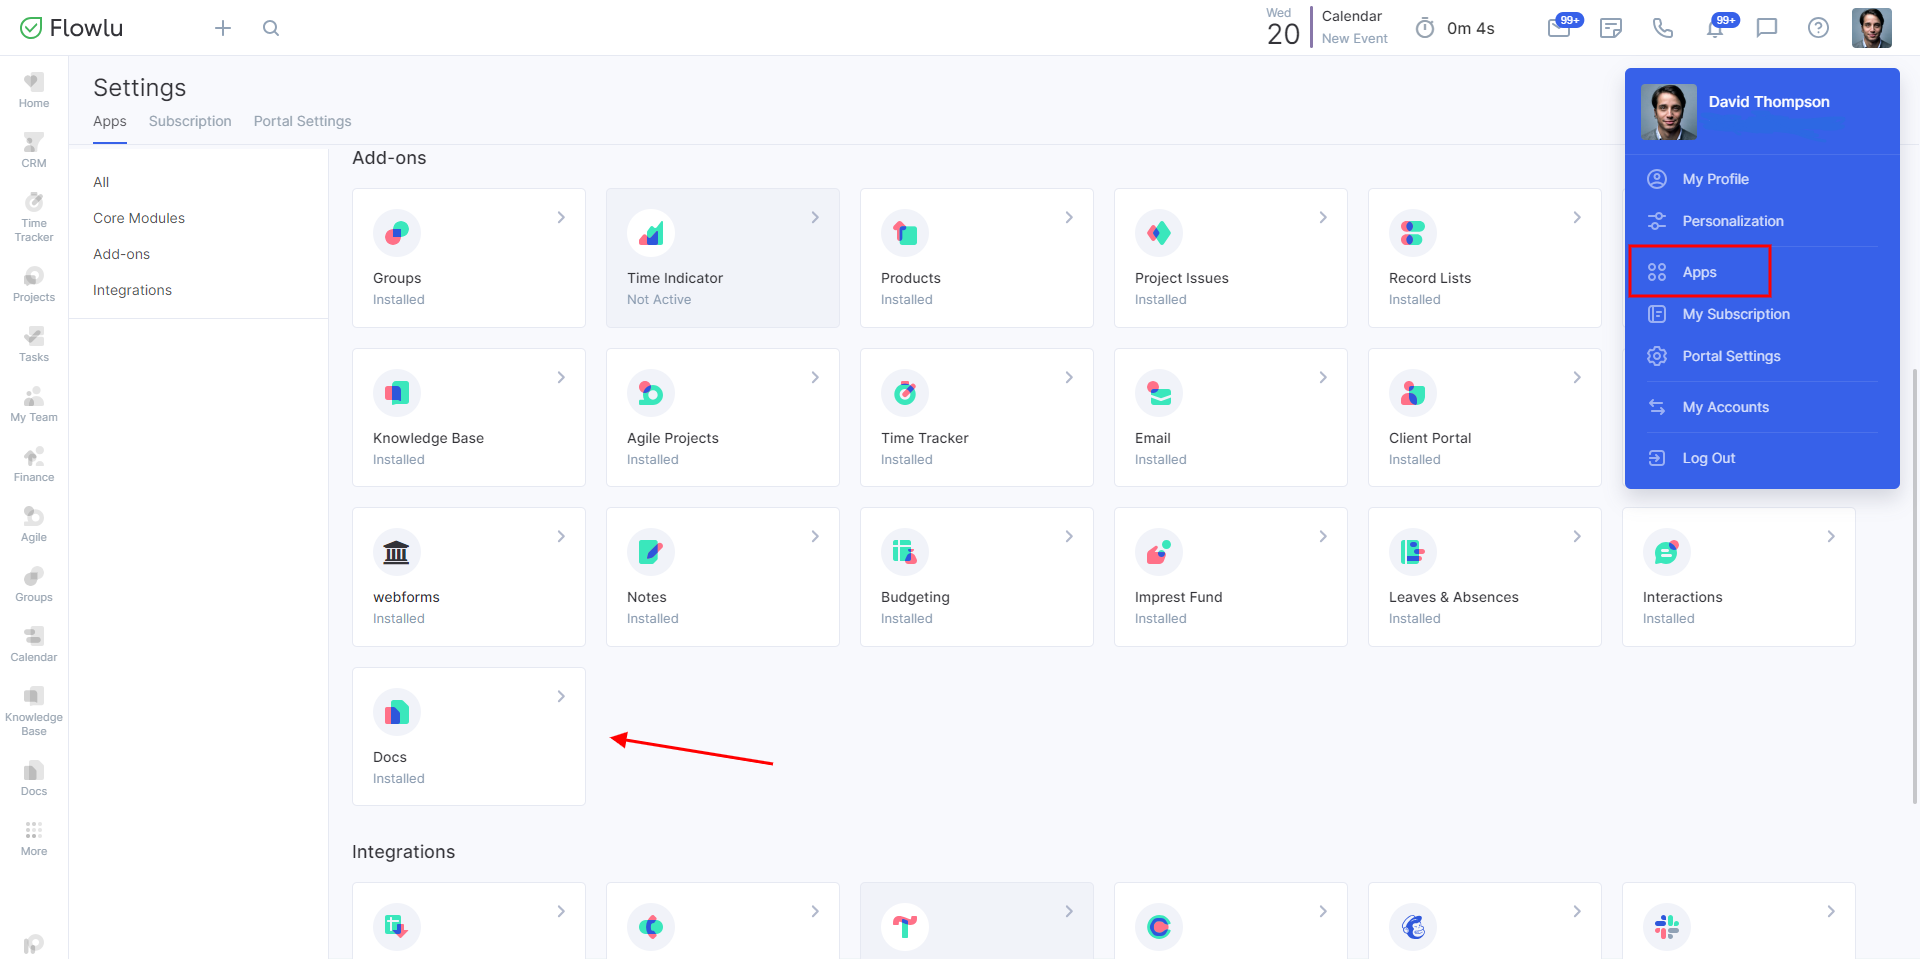
Task: Open Tasks in the sidebar
Action: coord(34,344)
